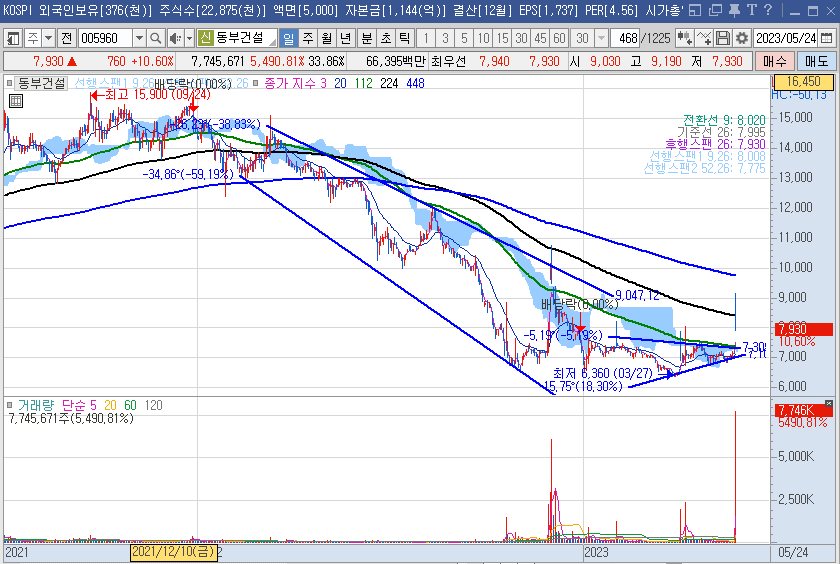Select the 10 interval button
The width and height of the screenshot is (840, 564).
[484, 38]
